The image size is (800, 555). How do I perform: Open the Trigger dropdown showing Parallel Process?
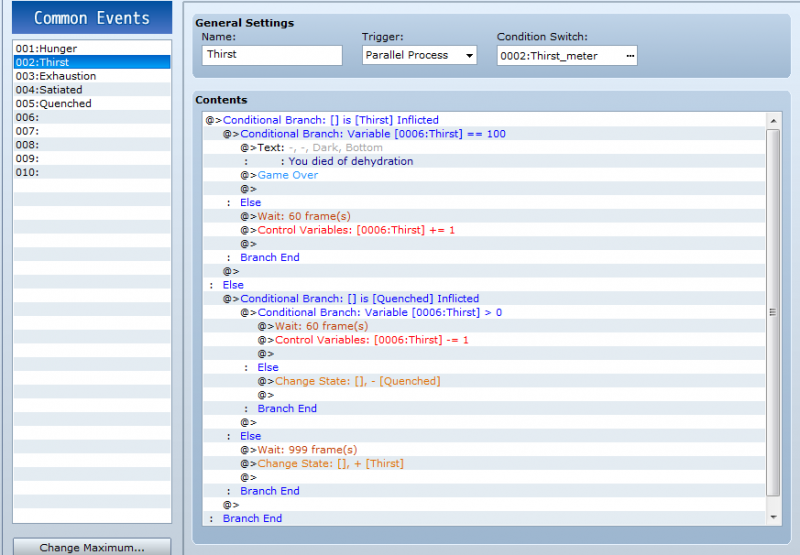[x=419, y=55]
